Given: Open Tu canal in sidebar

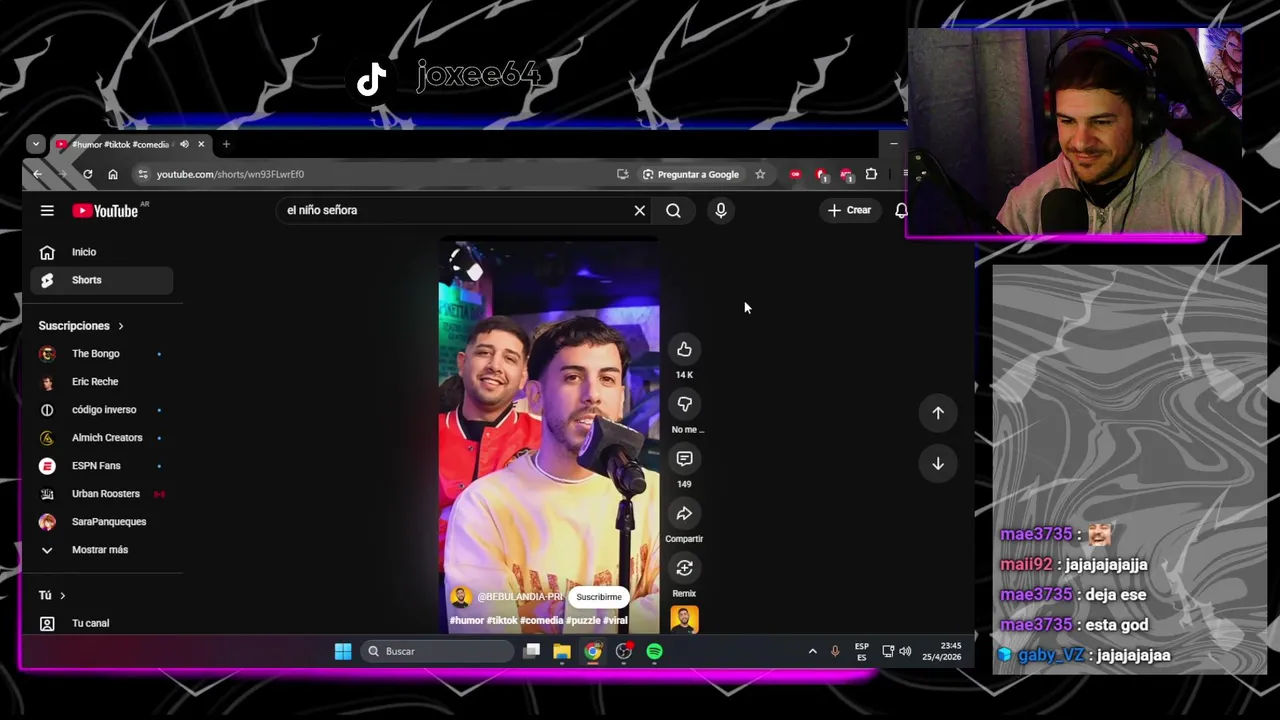Looking at the screenshot, I should tap(102, 623).
